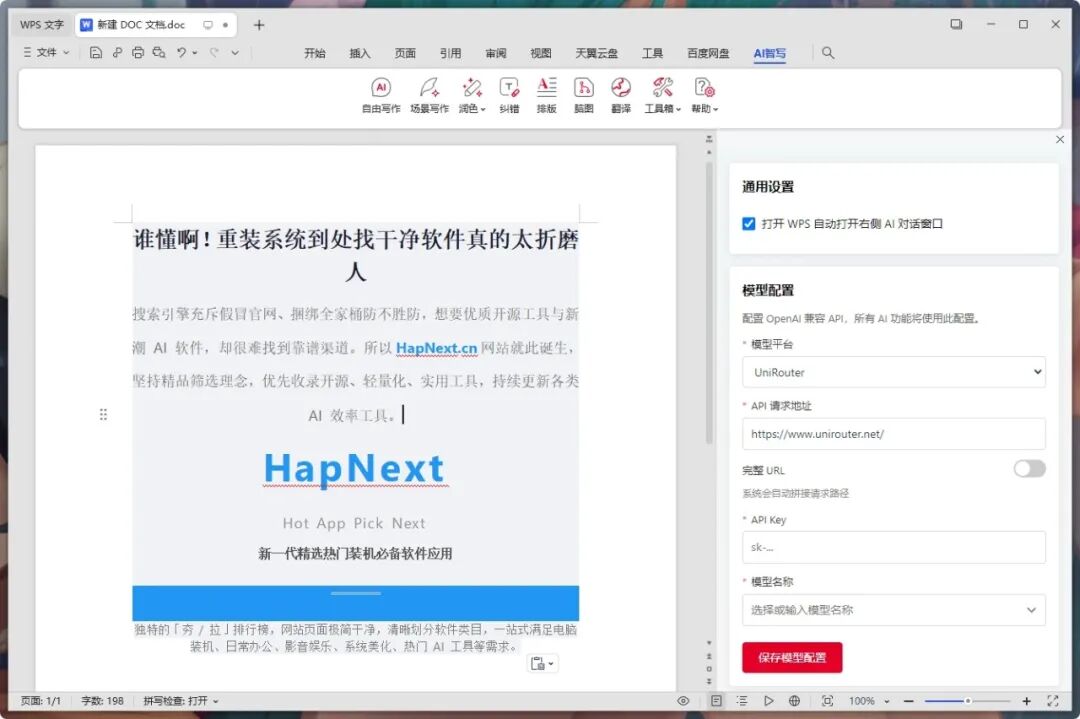Click the save icon in quick access toolbar

click(x=96, y=52)
